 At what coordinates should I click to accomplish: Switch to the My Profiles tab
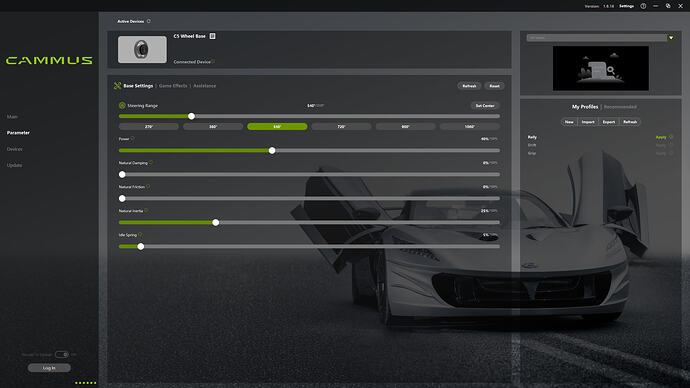(585, 107)
